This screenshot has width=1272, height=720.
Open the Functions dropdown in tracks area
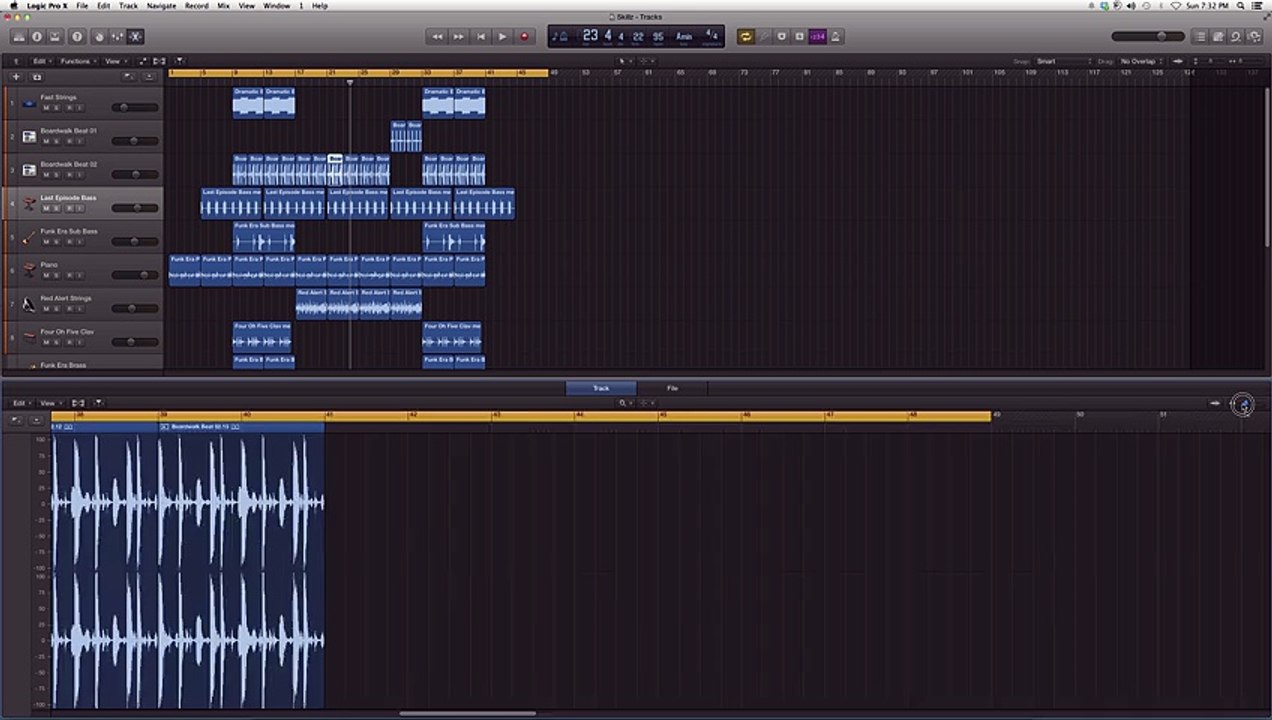click(76, 61)
